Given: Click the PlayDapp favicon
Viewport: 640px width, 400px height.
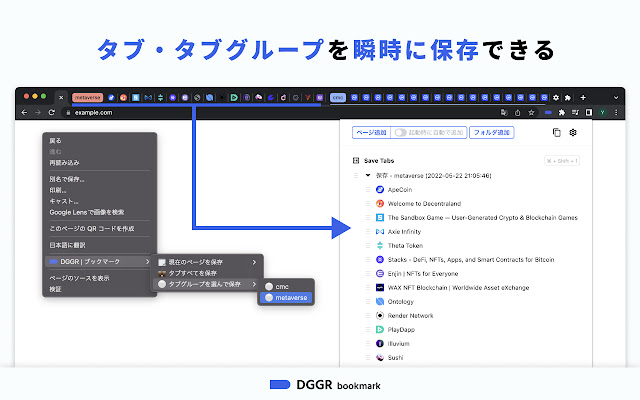Looking at the screenshot, I should [x=380, y=329].
